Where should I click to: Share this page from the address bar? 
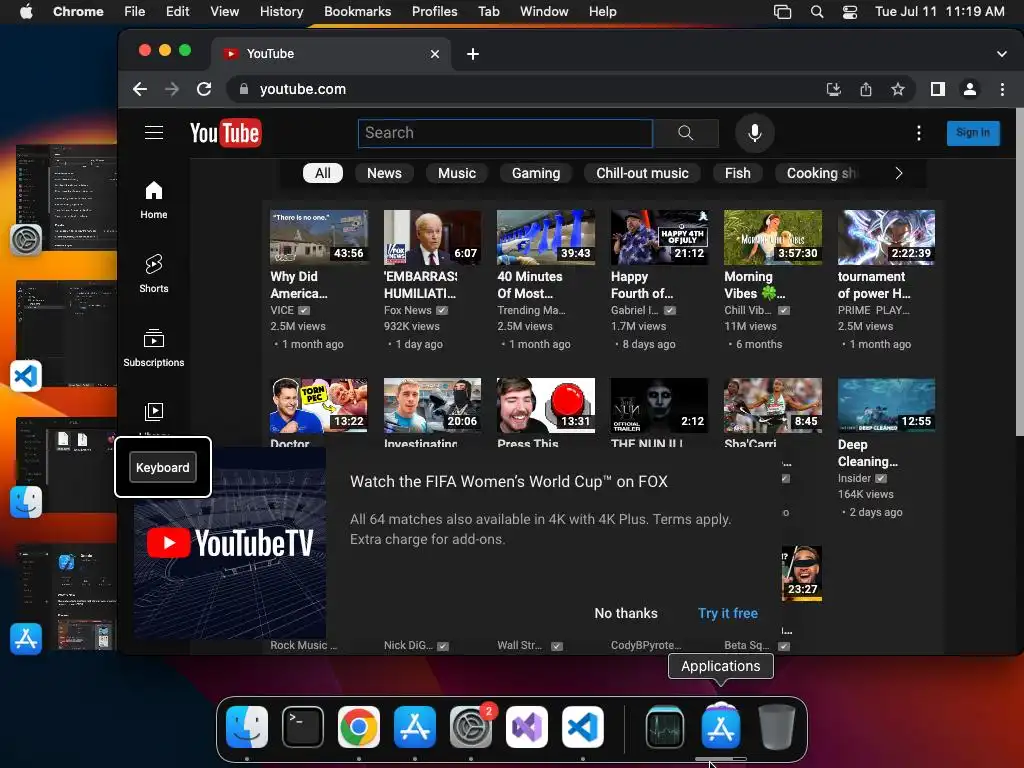(x=866, y=89)
